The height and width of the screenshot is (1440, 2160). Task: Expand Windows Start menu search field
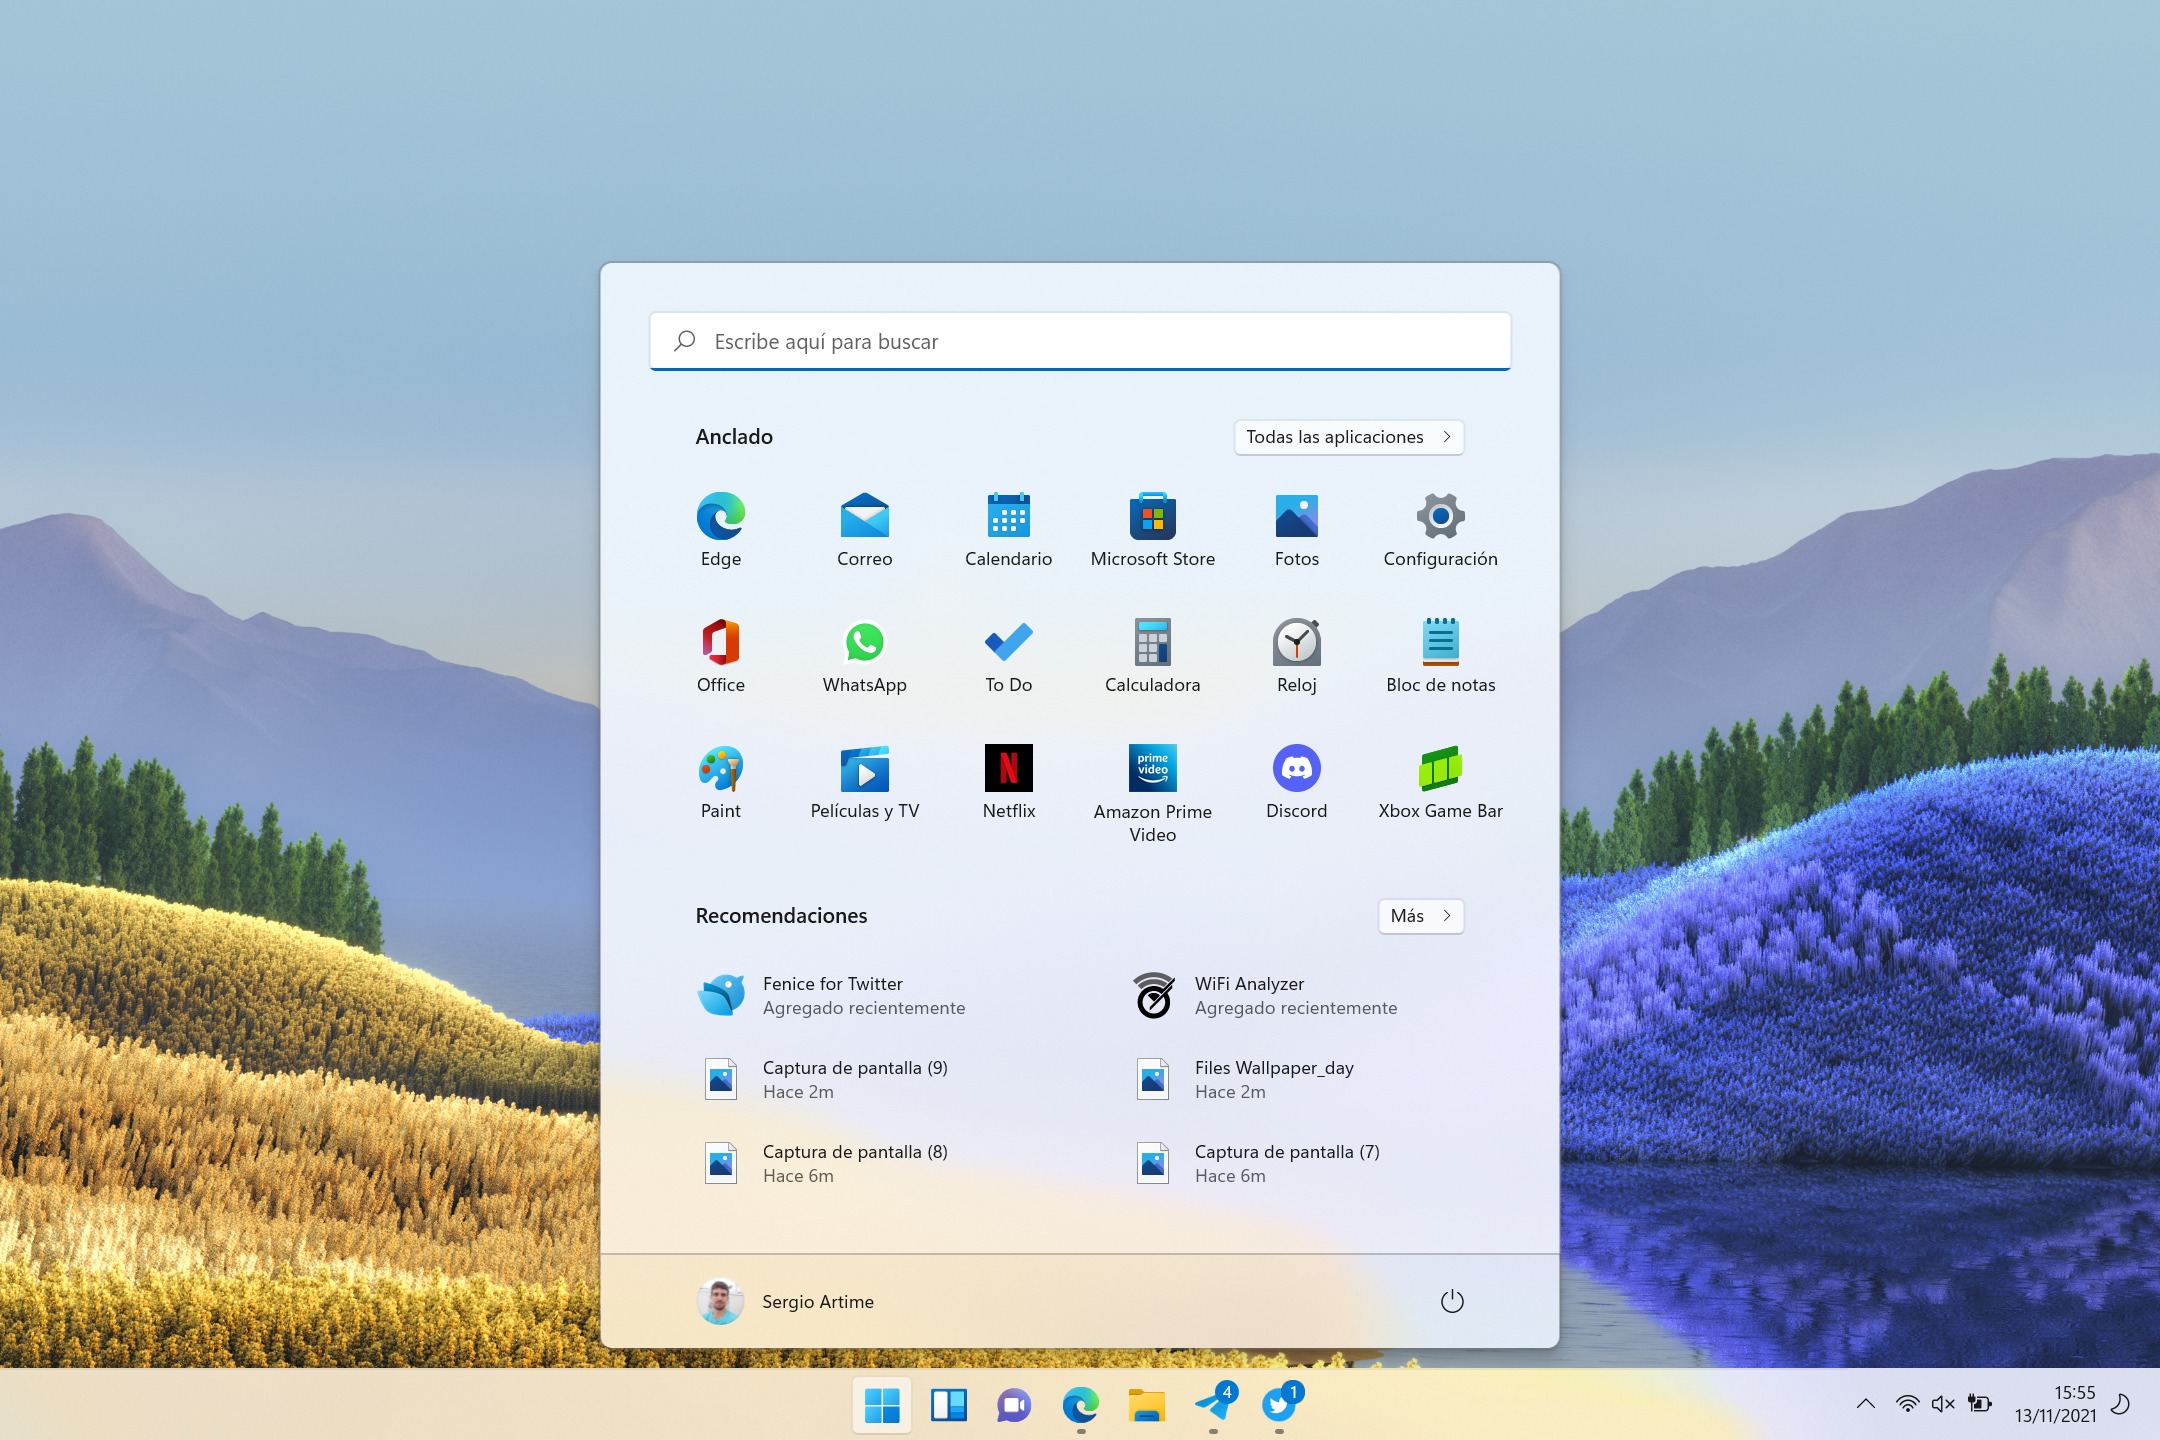pyautogui.click(x=1080, y=341)
